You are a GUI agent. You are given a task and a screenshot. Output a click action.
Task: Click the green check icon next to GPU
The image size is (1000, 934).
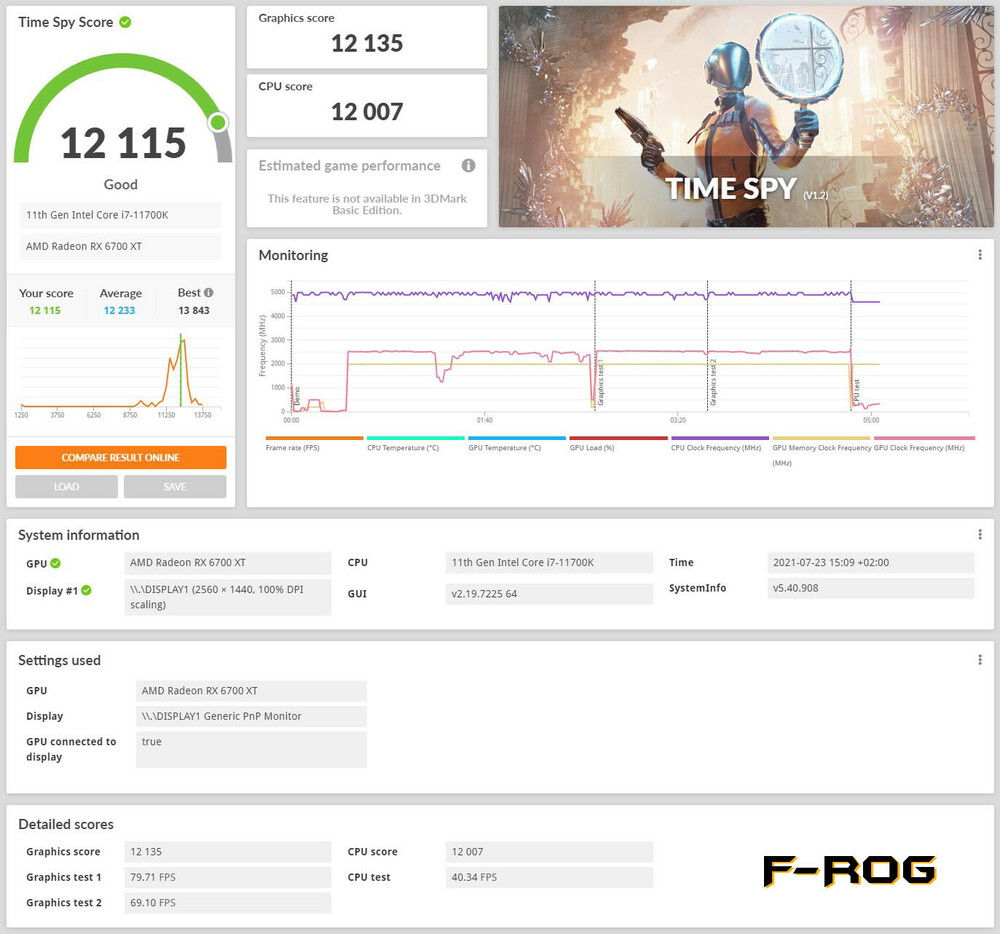pos(56,563)
